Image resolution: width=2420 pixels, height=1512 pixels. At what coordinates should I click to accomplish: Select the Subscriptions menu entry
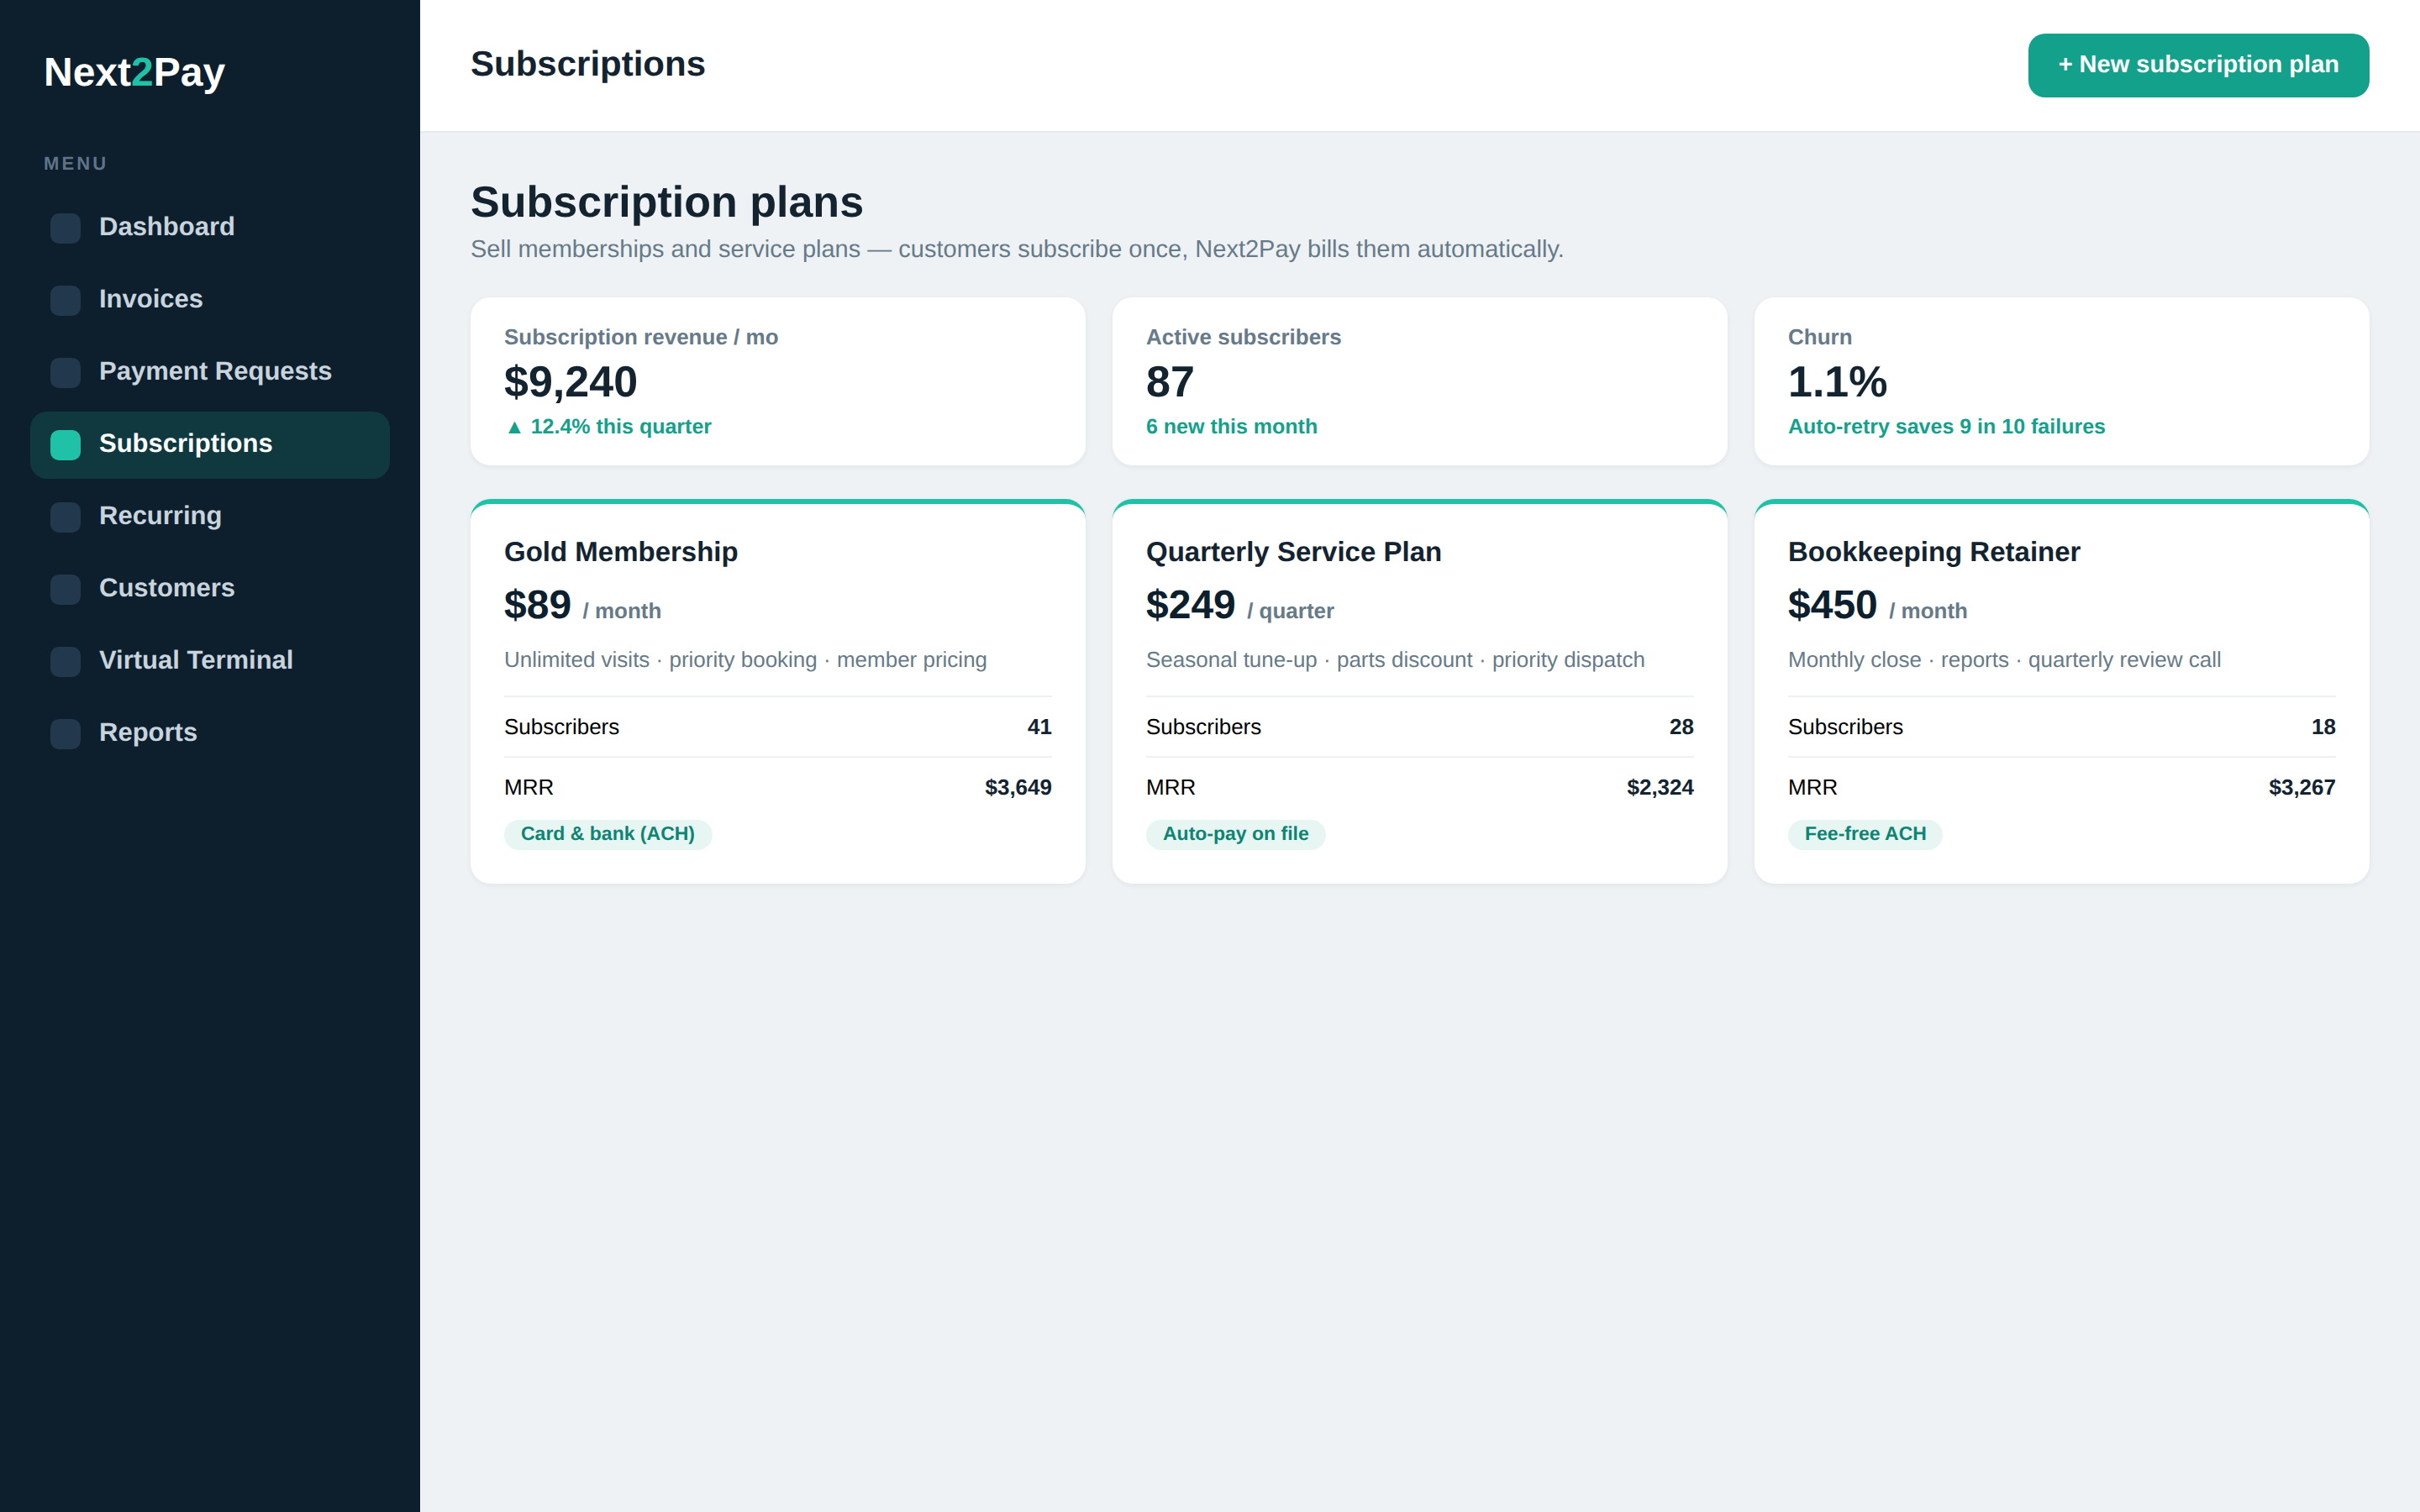click(210, 445)
